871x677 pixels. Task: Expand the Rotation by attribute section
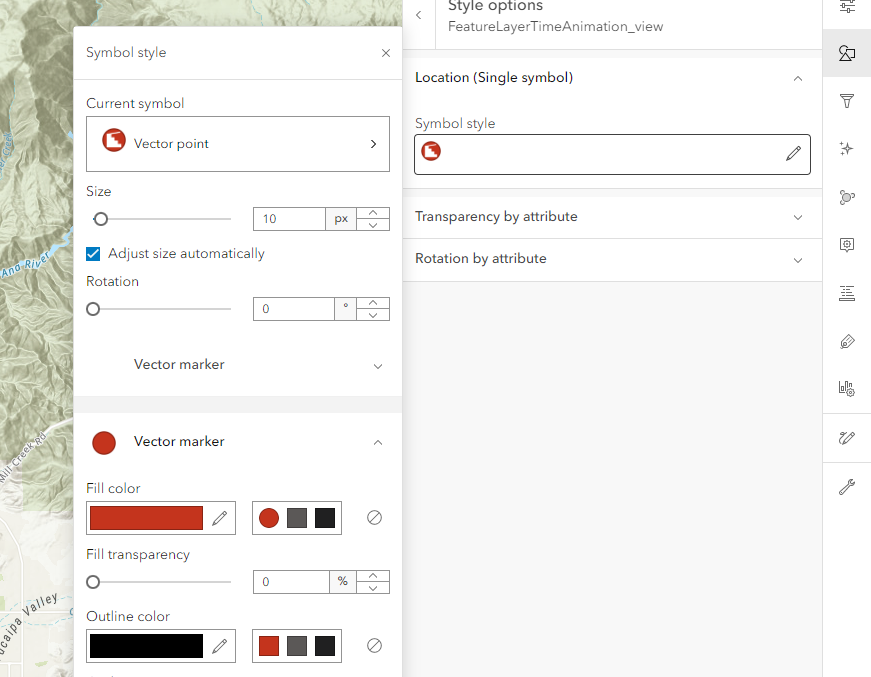click(x=797, y=258)
